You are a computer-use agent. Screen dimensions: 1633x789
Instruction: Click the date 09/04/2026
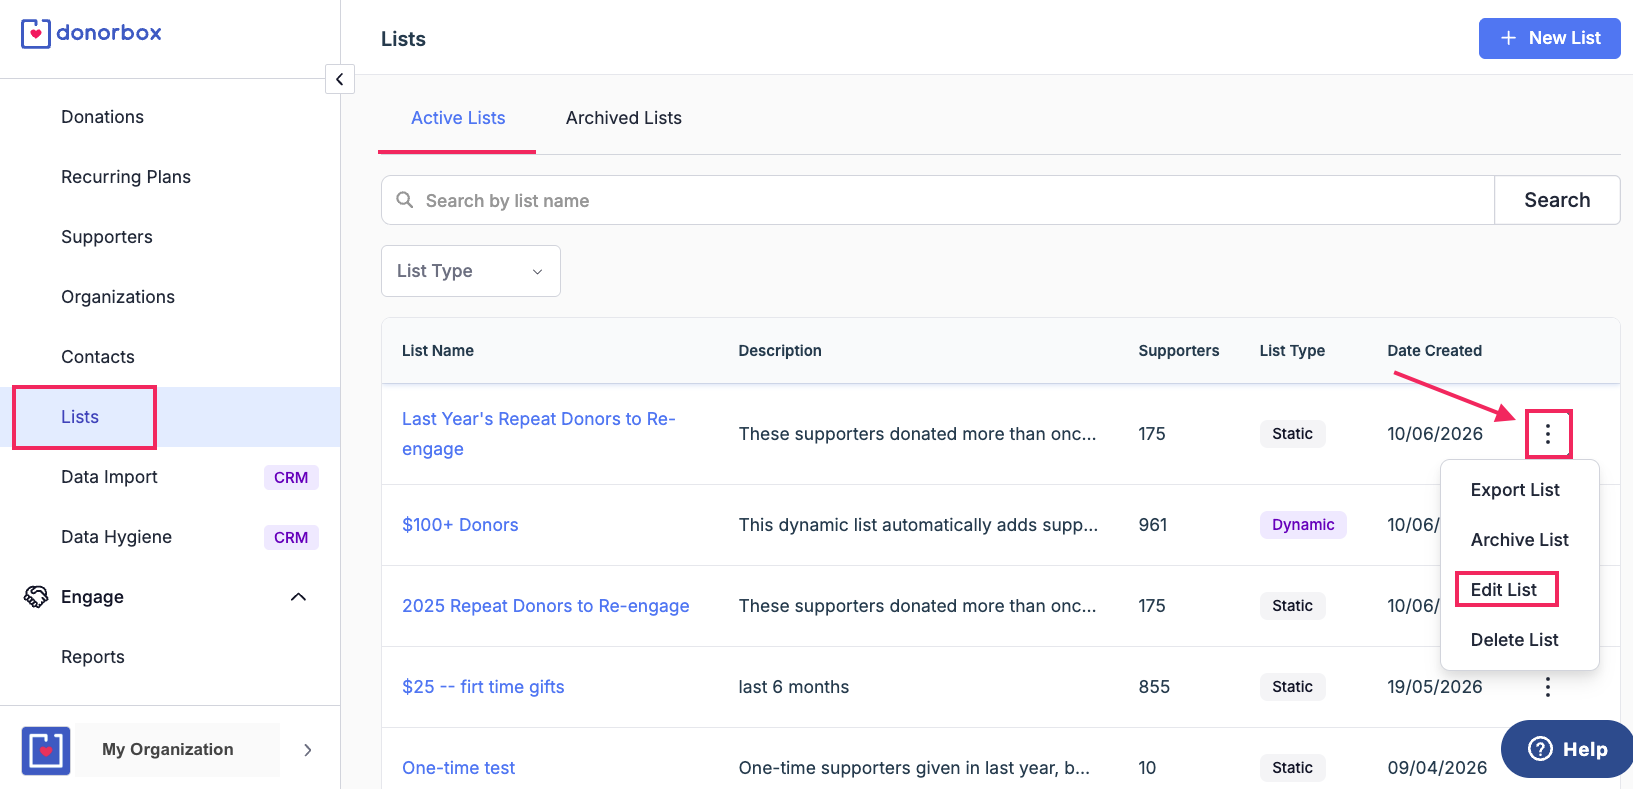[1437, 768]
